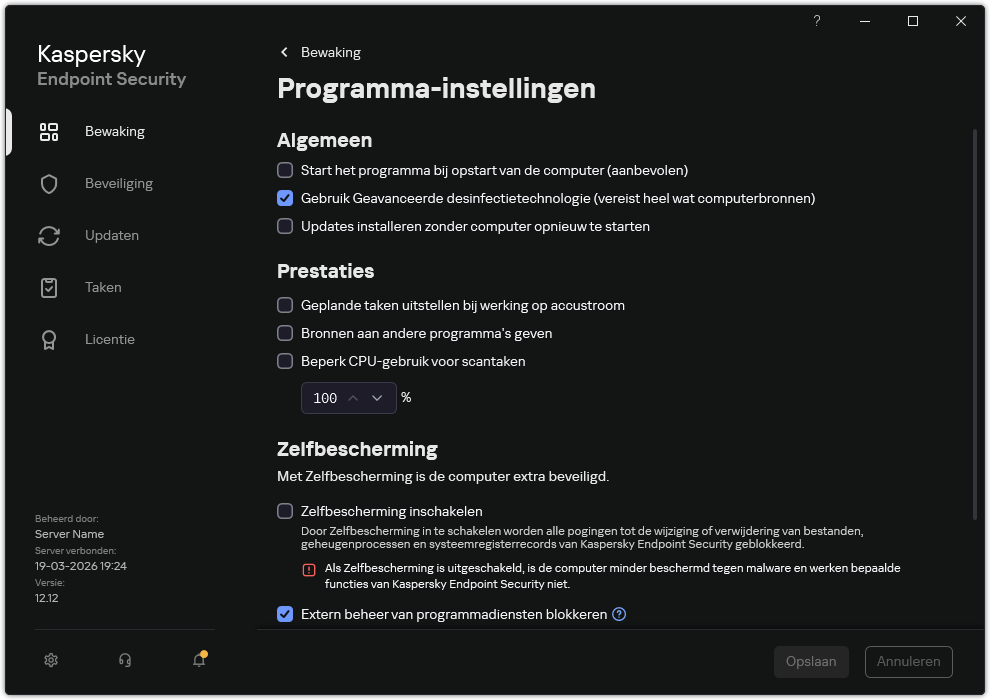Disable Geavanceerde desinfectietechnologie
Image resolution: width=990 pixels, height=700 pixels.
tap(285, 198)
